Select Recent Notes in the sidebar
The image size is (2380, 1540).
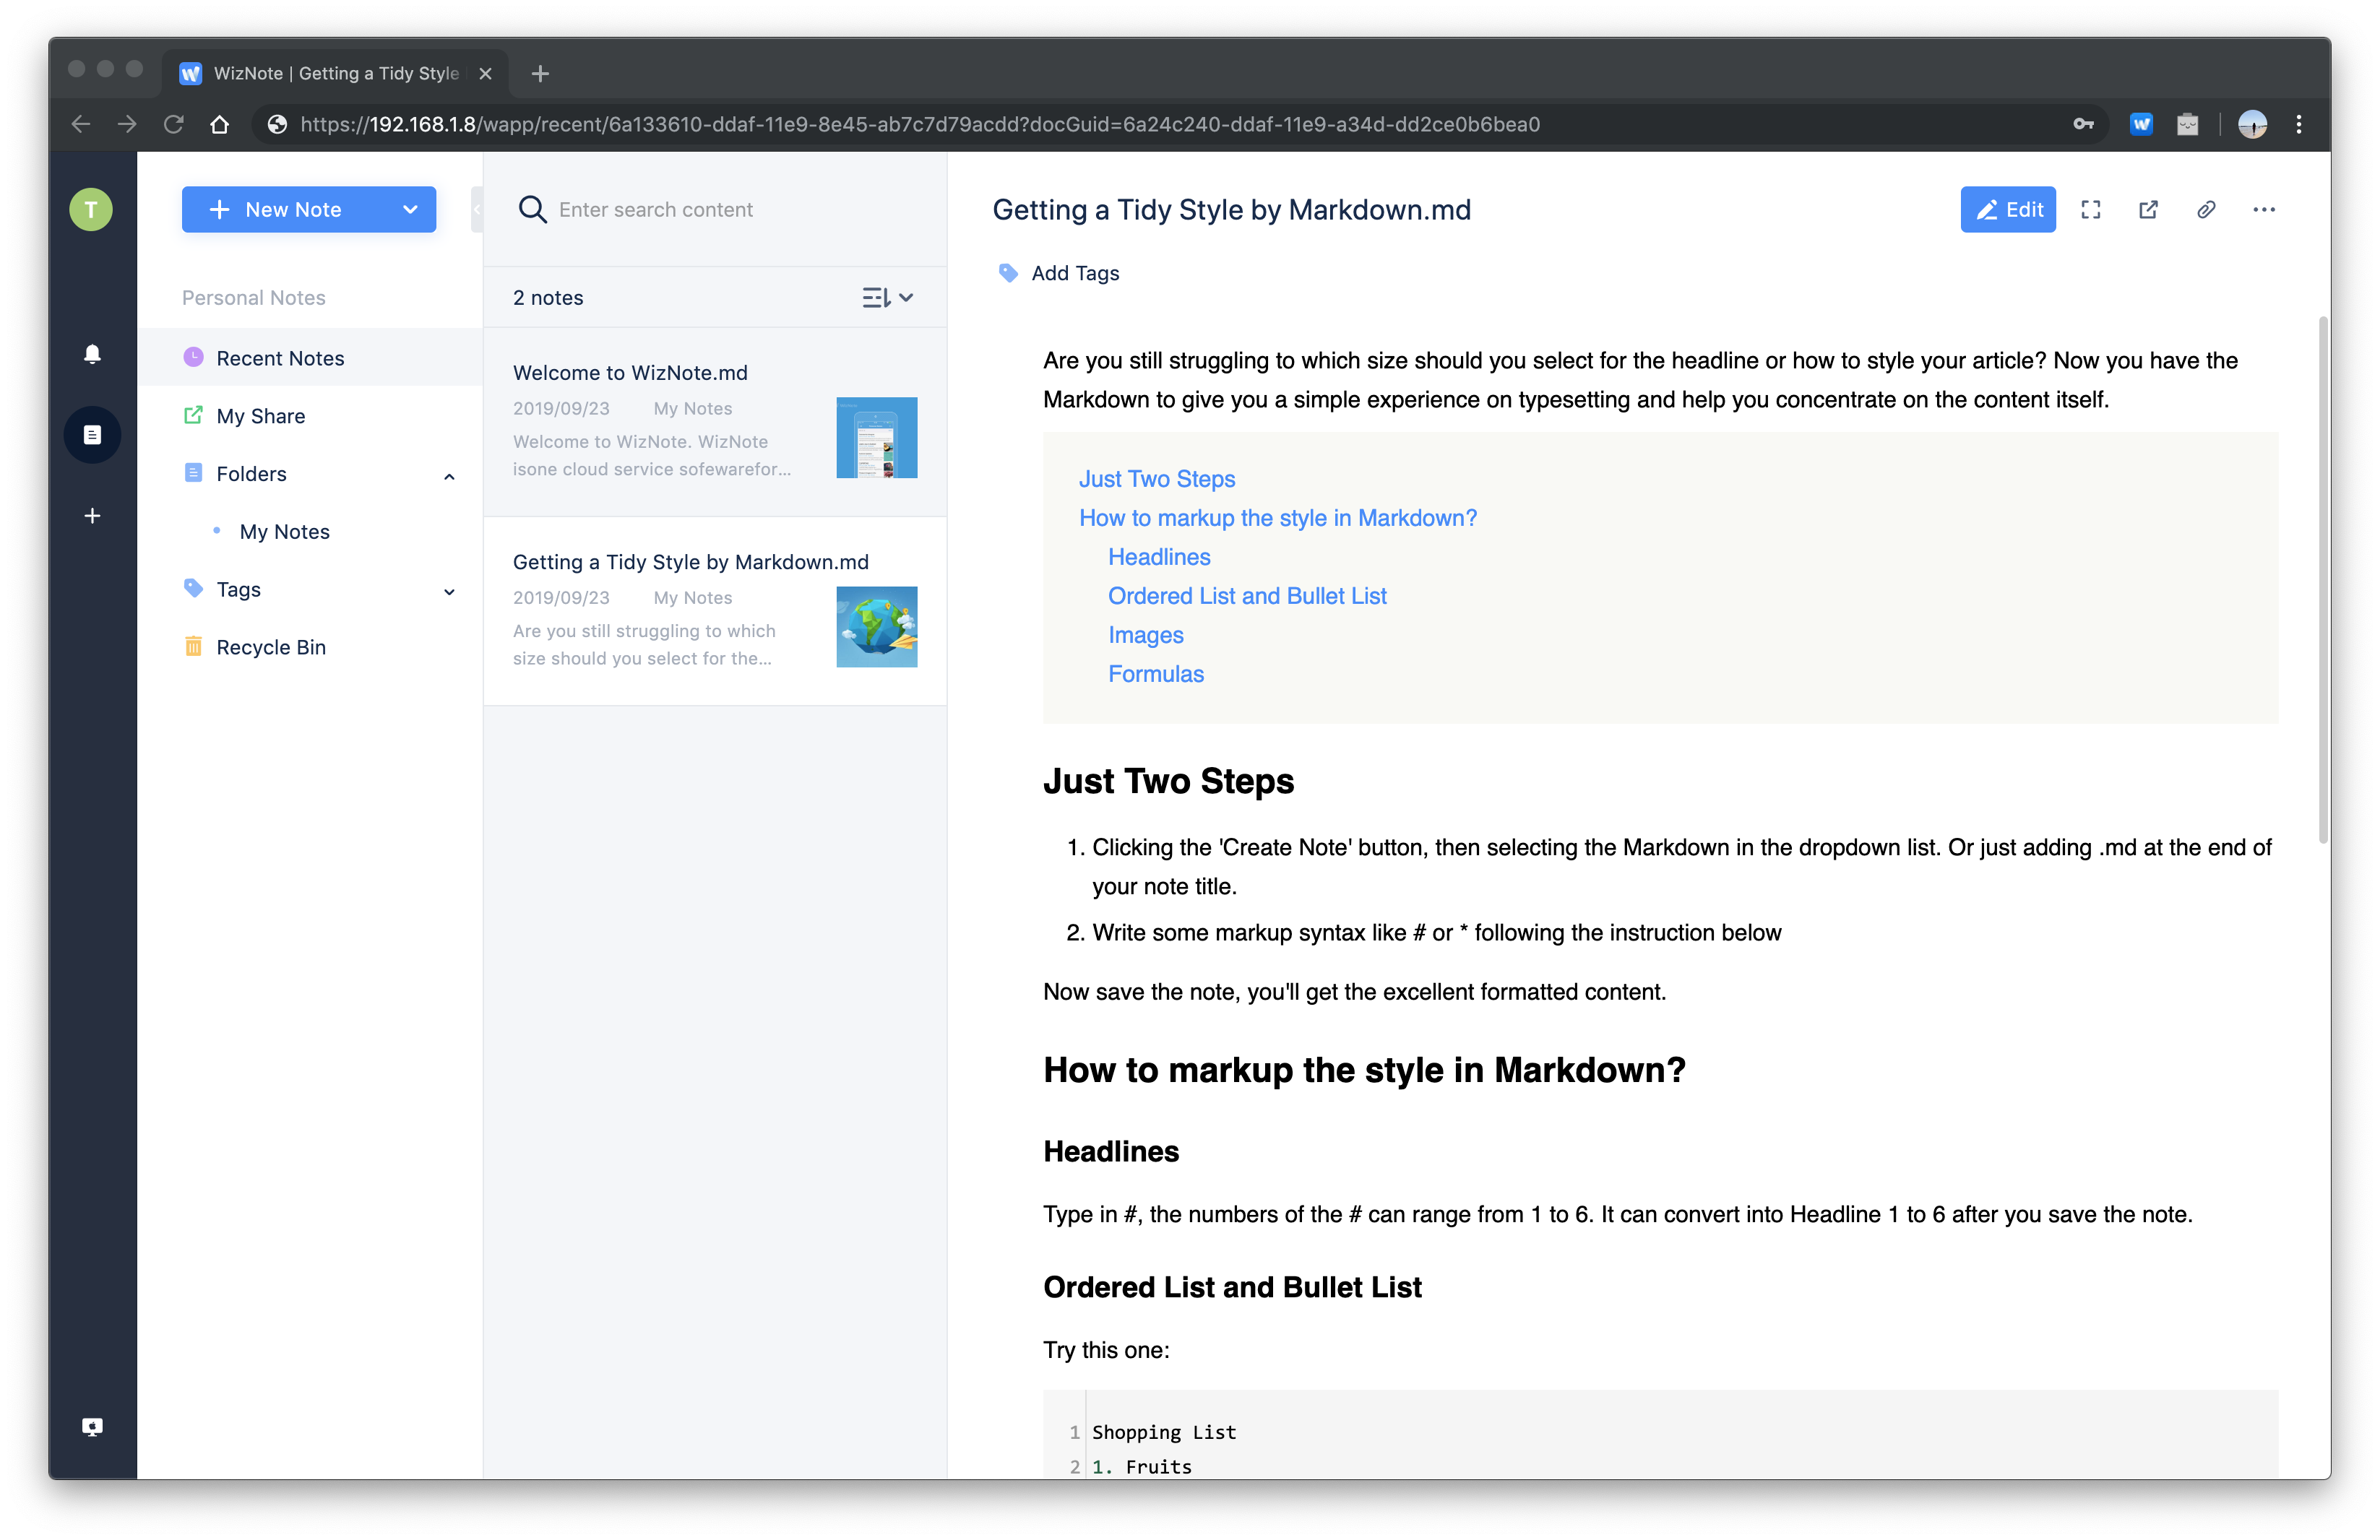click(280, 358)
